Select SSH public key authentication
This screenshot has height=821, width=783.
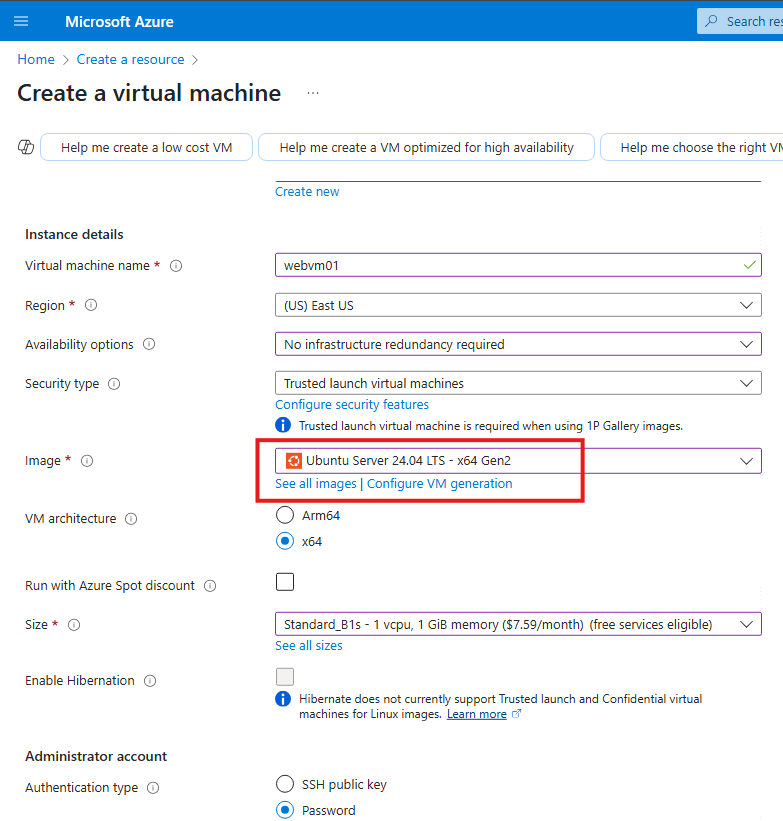[x=285, y=784]
